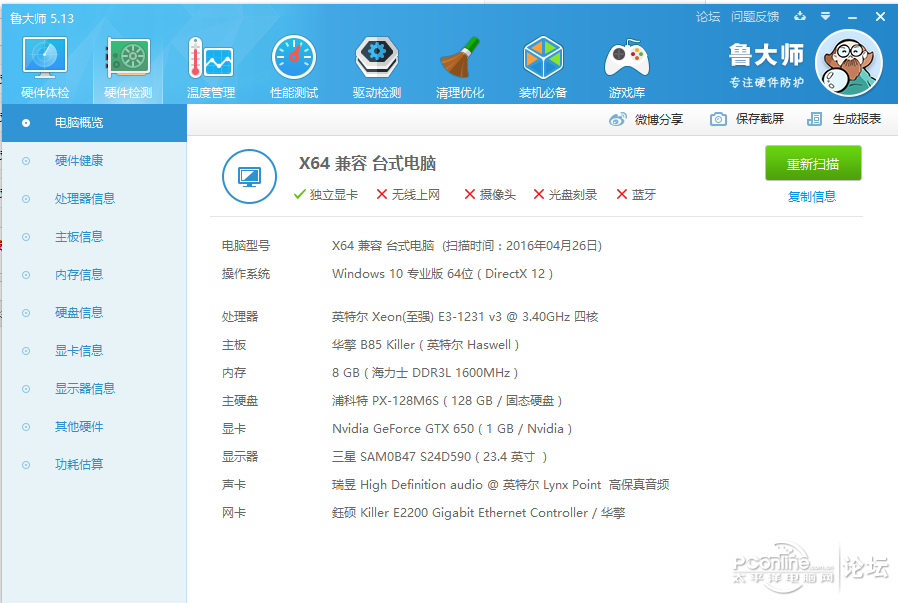Click the camera screenshot icon
The height and width of the screenshot is (603, 898).
tap(718, 119)
